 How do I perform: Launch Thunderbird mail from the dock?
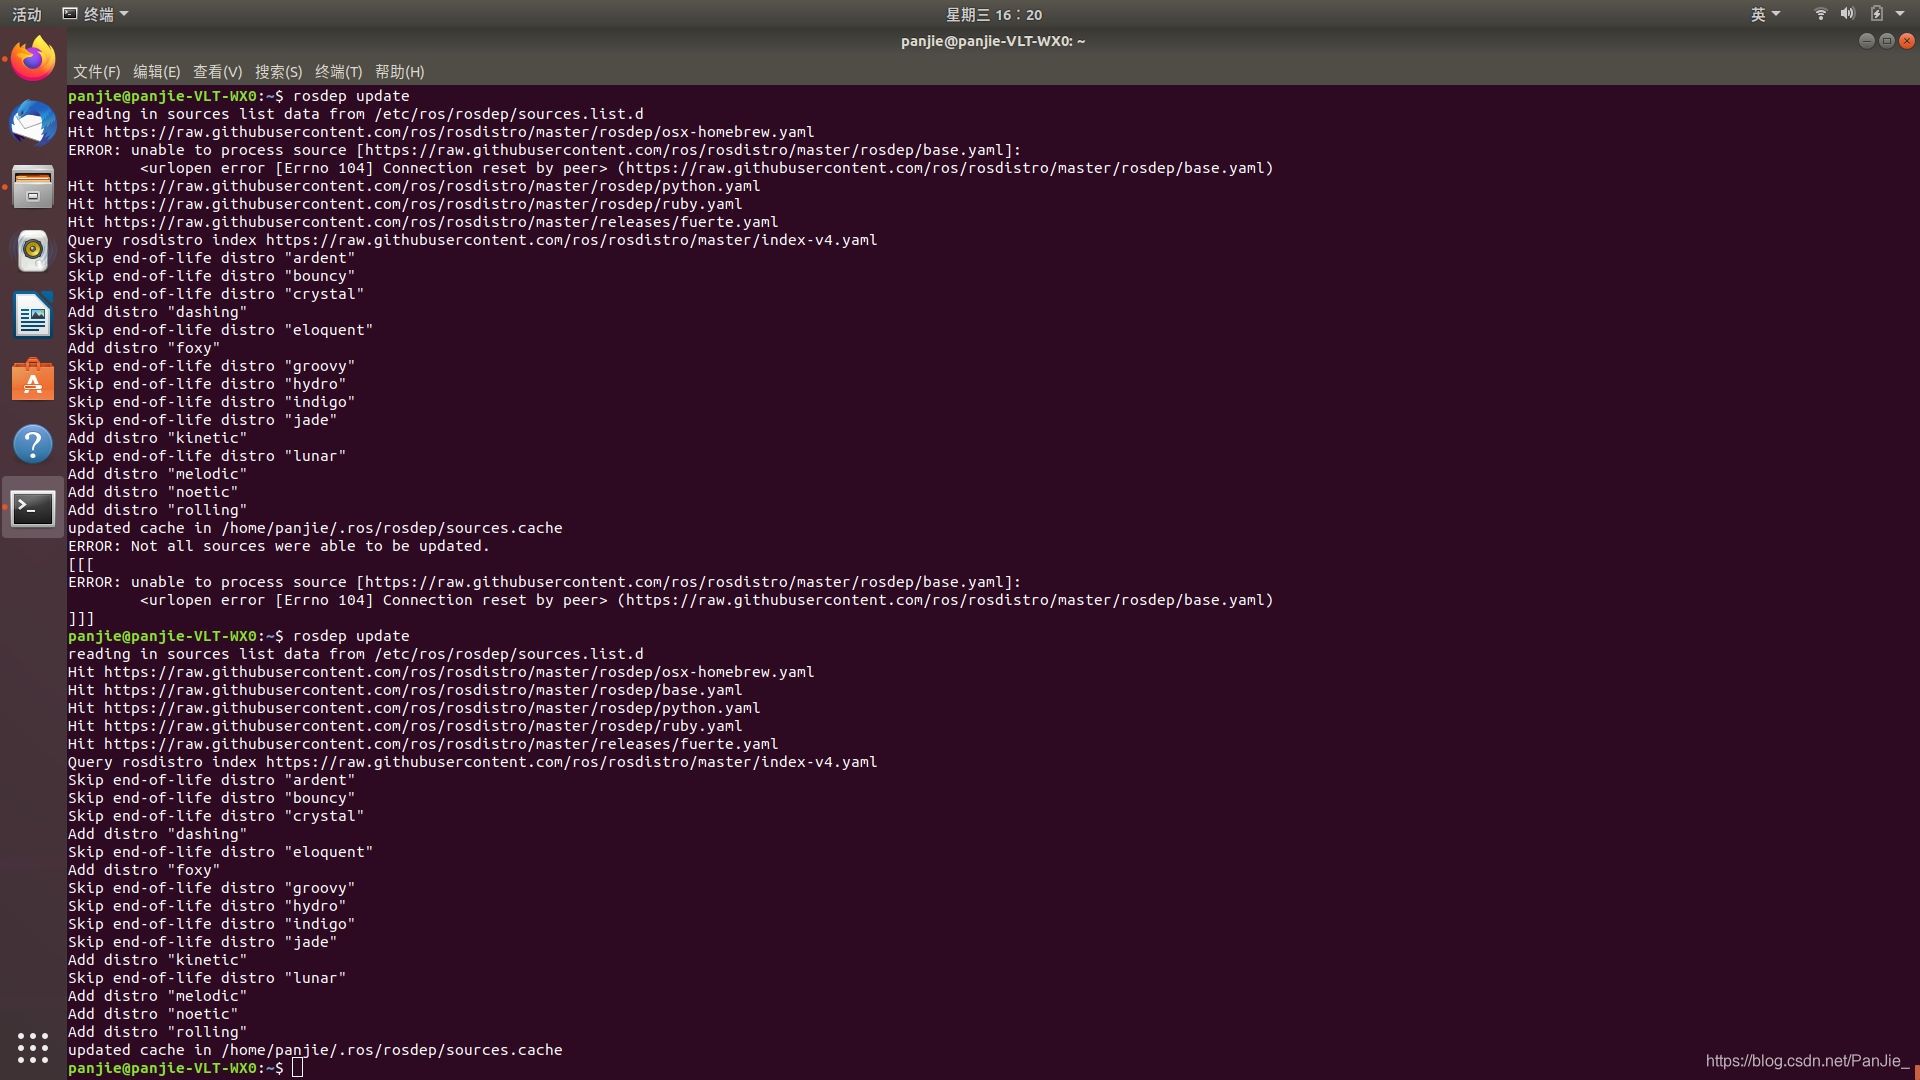[33, 123]
